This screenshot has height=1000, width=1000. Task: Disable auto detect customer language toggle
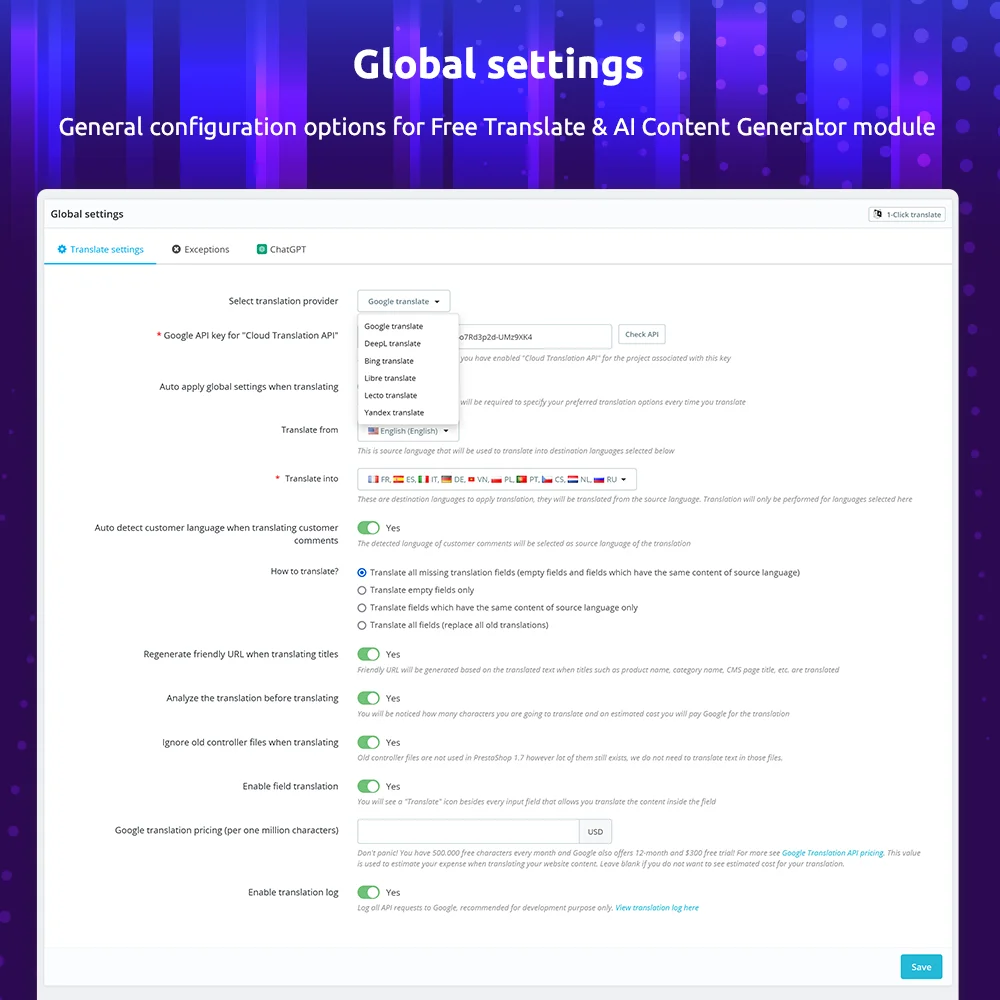pyautogui.click(x=370, y=527)
